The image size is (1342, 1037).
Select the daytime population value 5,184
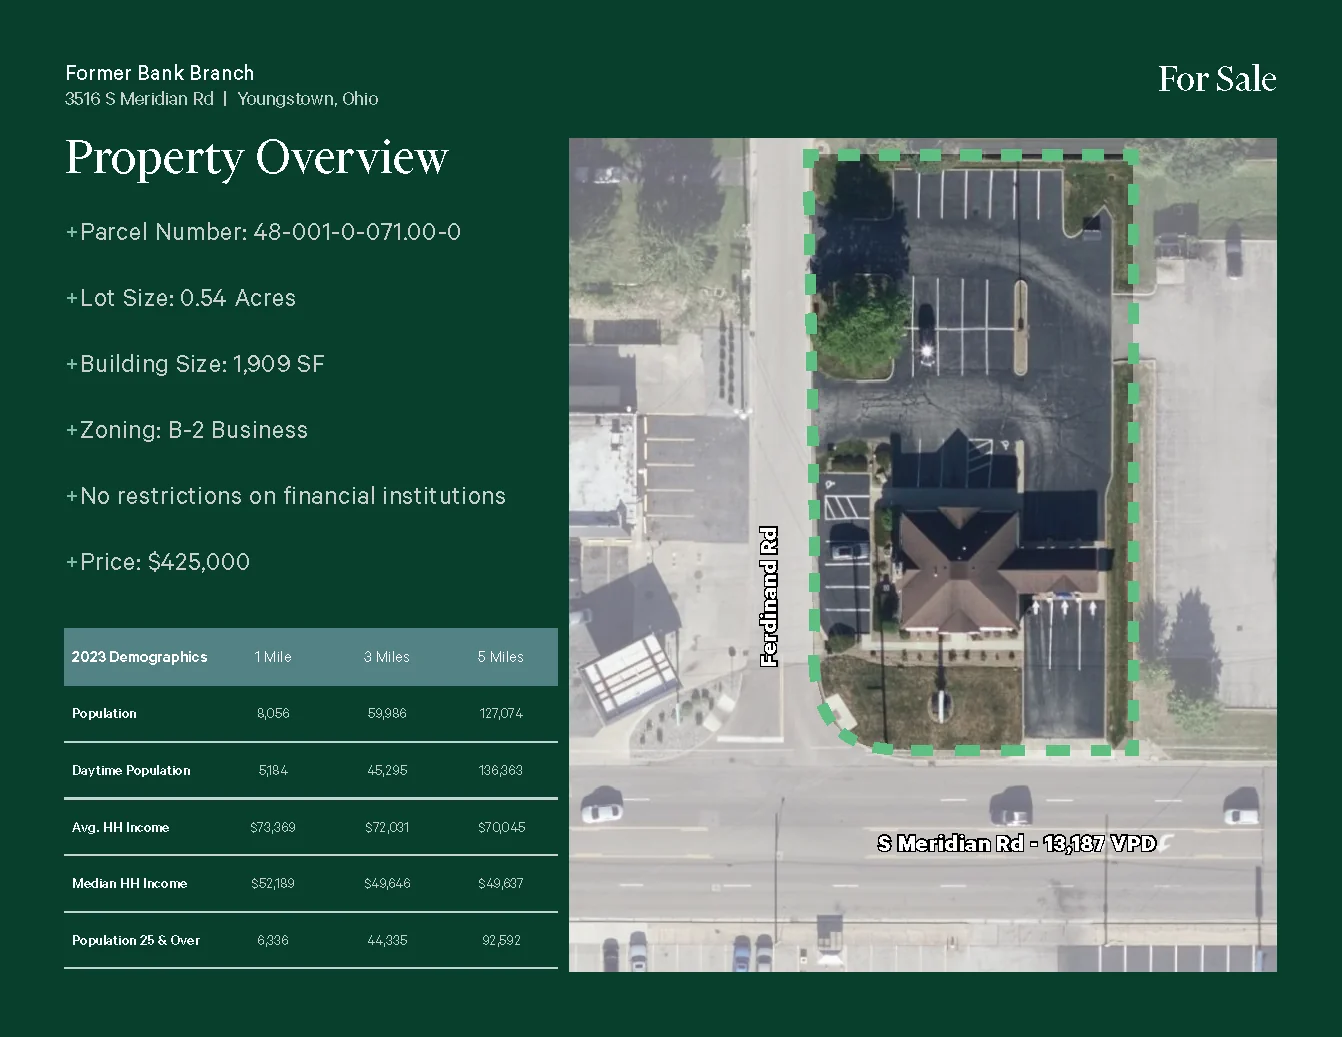[273, 771]
